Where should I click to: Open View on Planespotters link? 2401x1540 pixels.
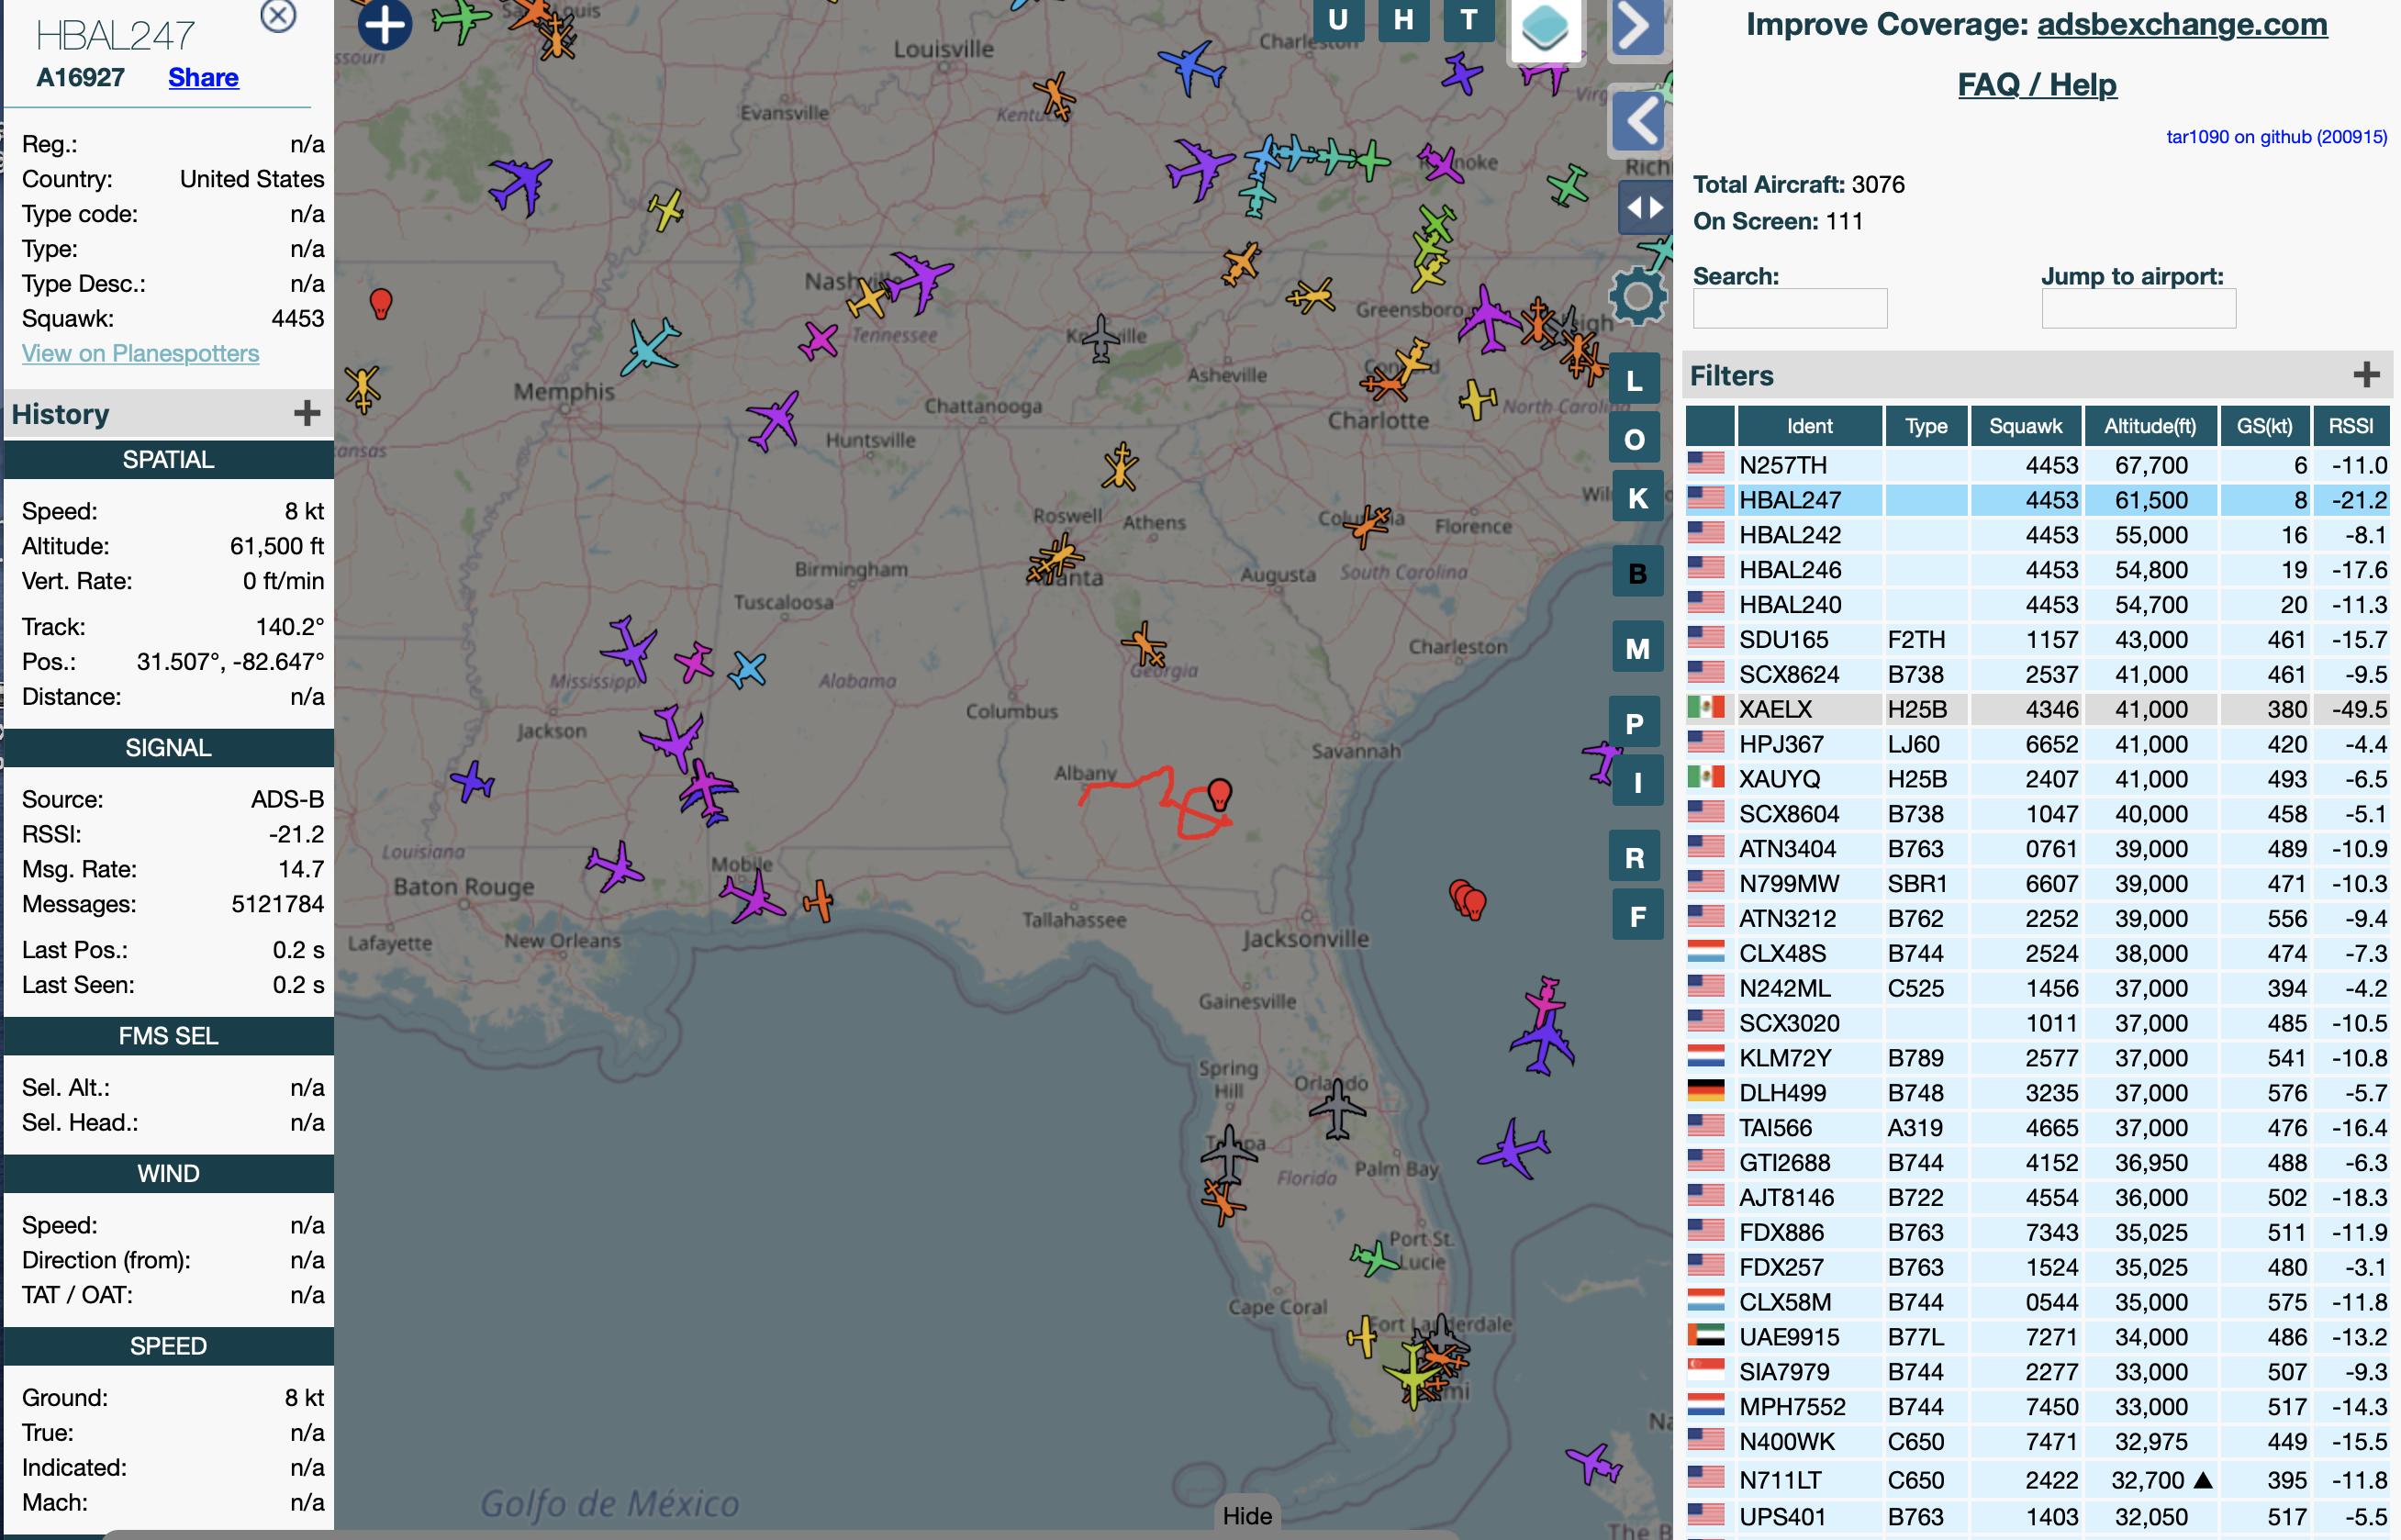(x=140, y=353)
